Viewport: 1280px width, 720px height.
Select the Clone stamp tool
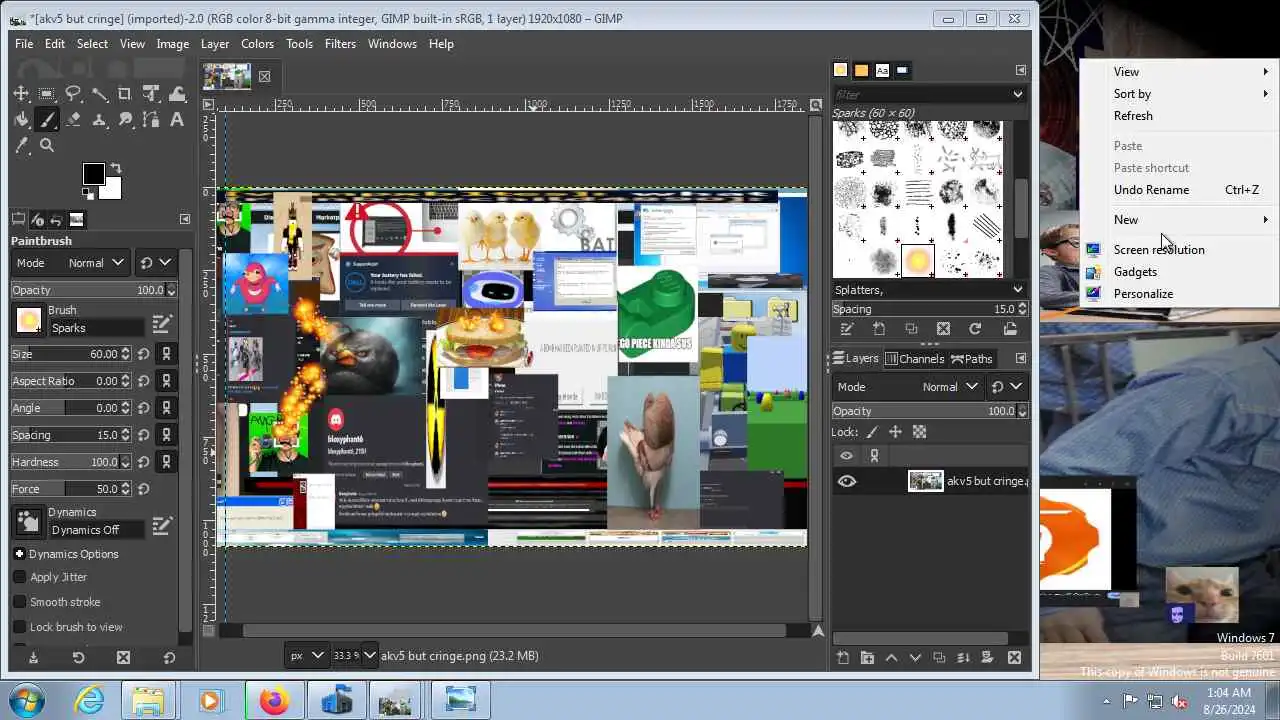point(99,120)
